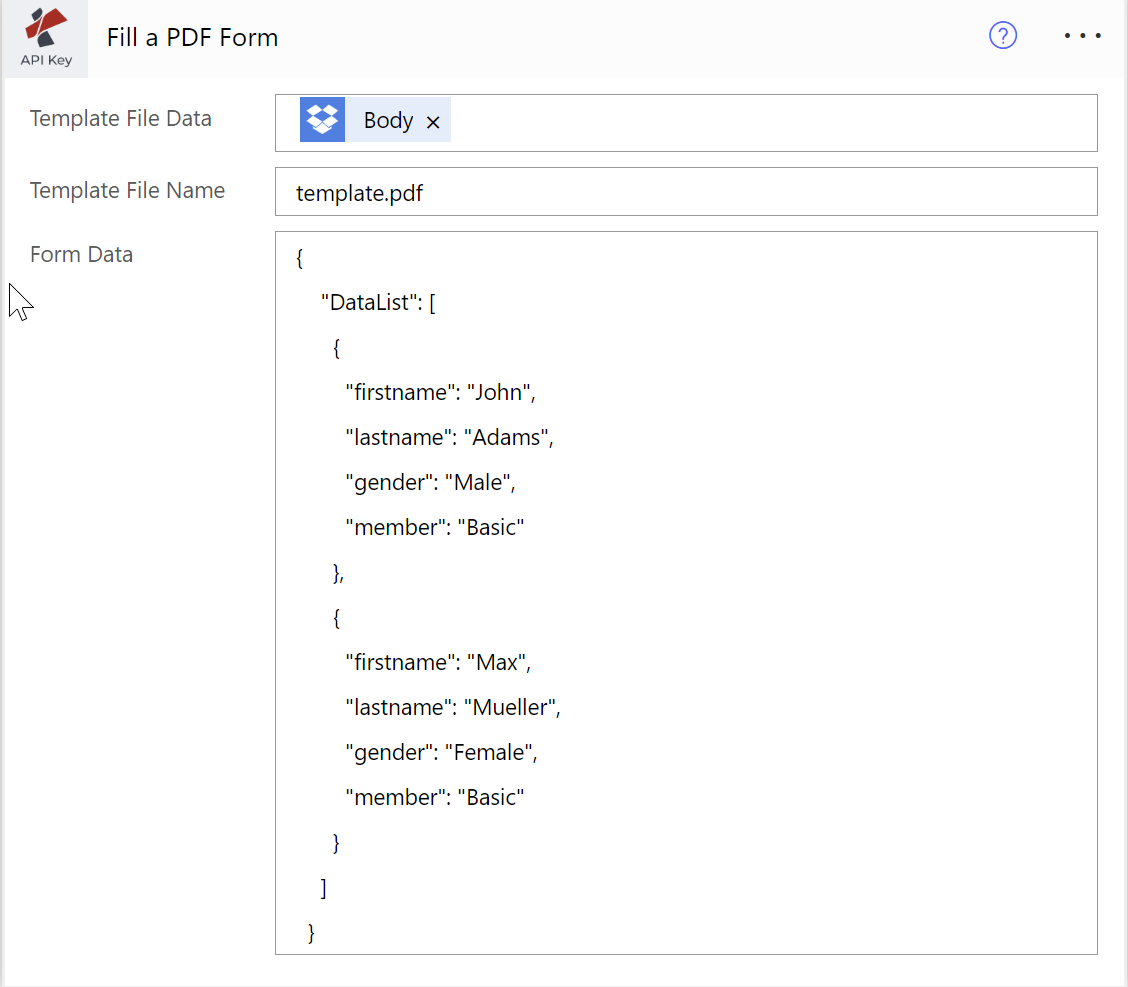Remove the Body token with the x
The width and height of the screenshot is (1128, 987).
coord(433,121)
